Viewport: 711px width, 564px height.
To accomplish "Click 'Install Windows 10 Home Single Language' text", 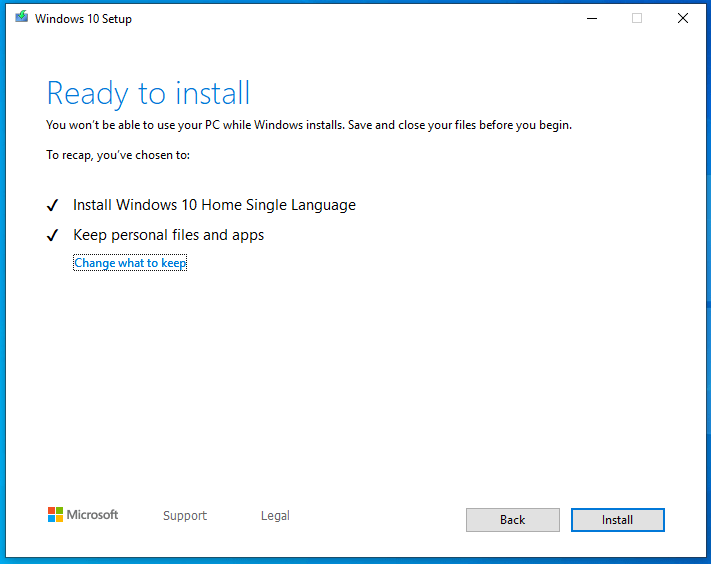I will click(214, 205).
